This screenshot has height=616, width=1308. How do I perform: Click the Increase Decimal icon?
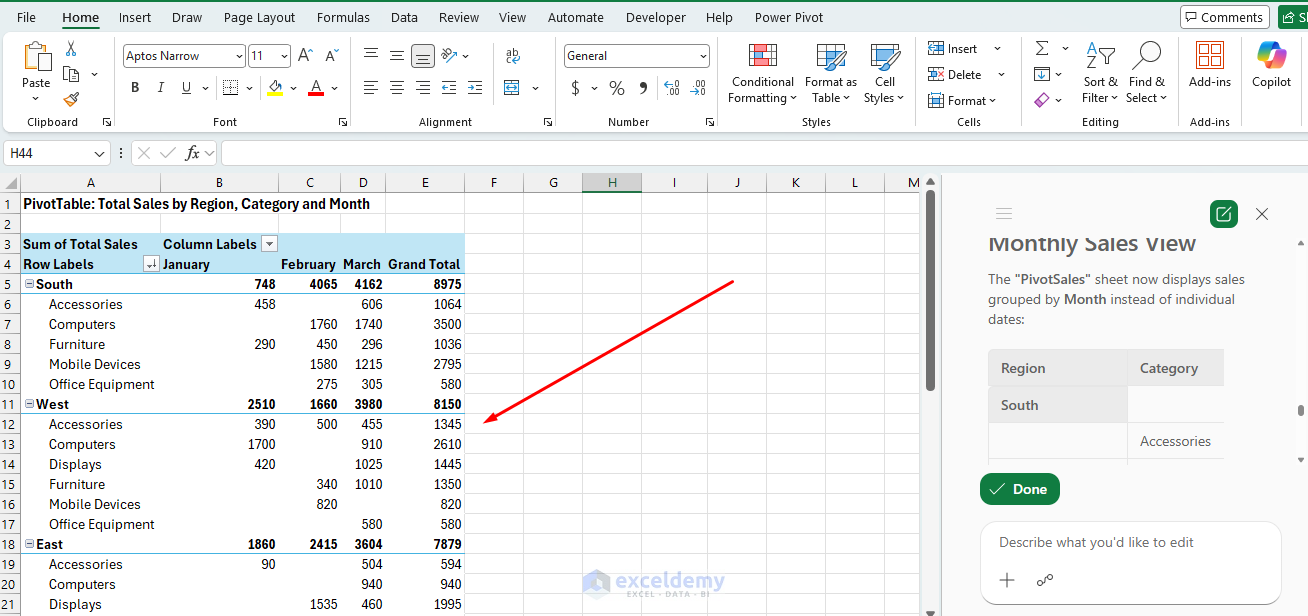(x=672, y=88)
